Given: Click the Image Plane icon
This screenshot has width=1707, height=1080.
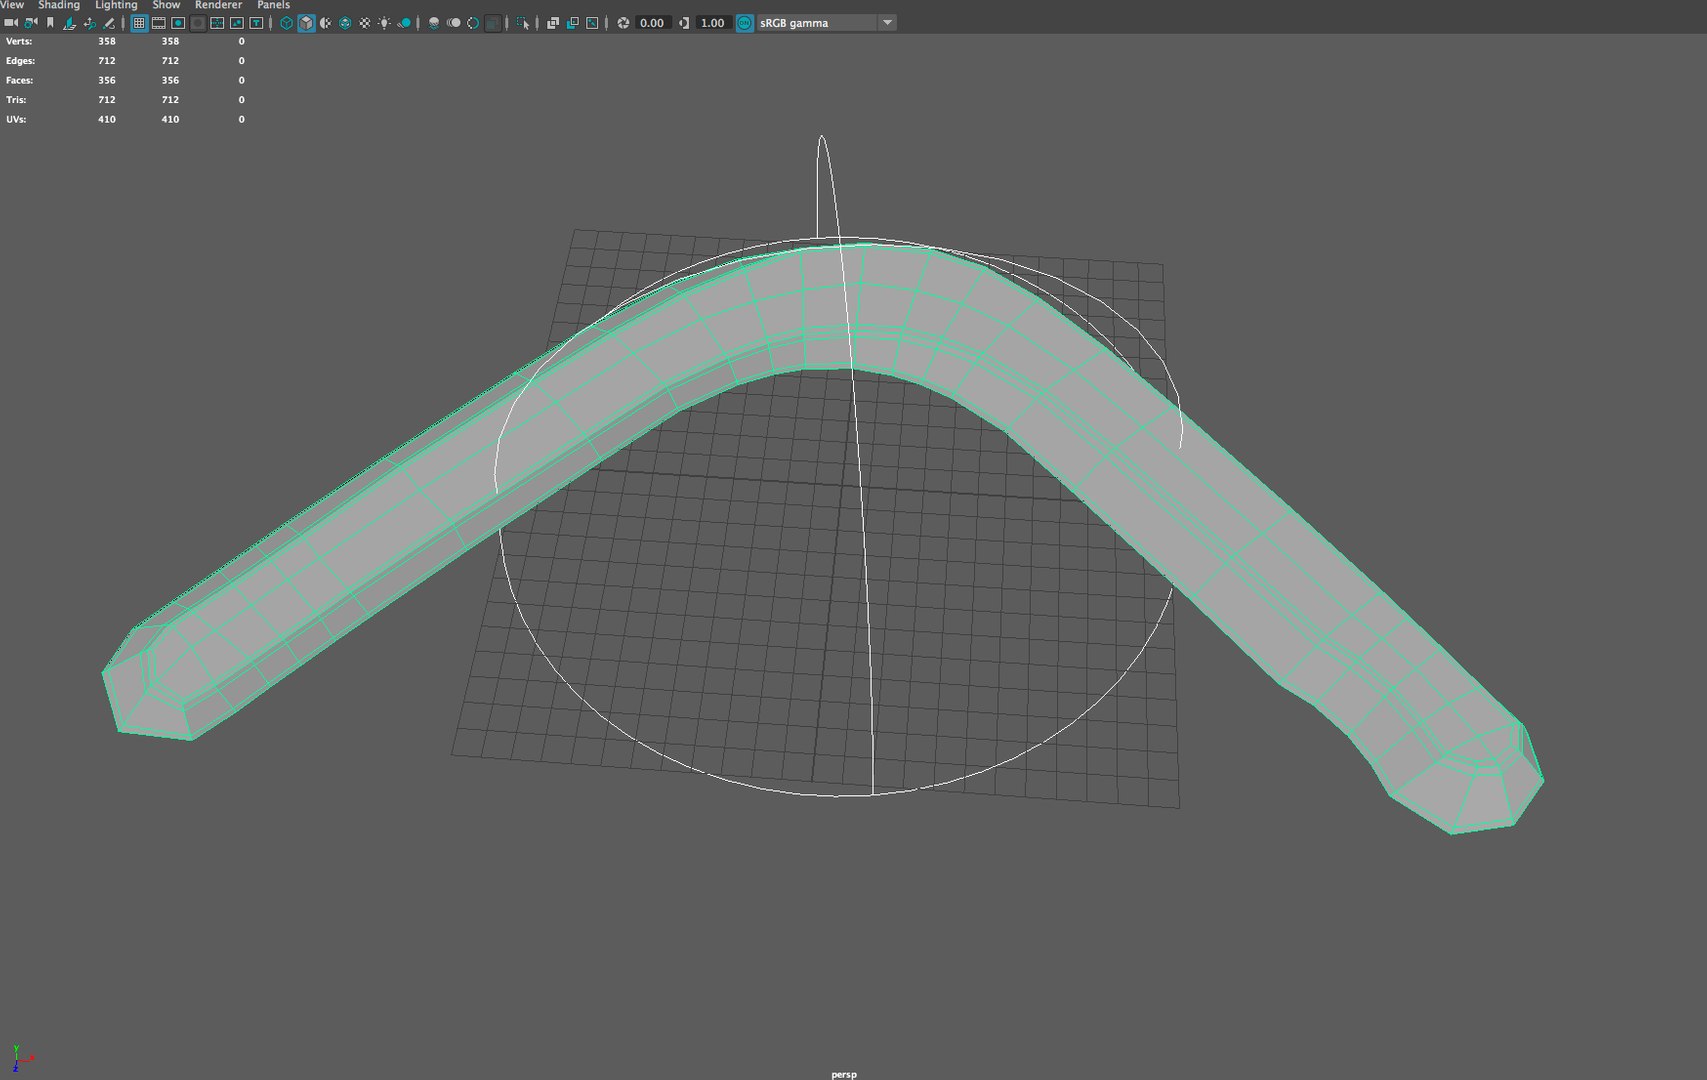Looking at the screenshot, I should (70, 22).
